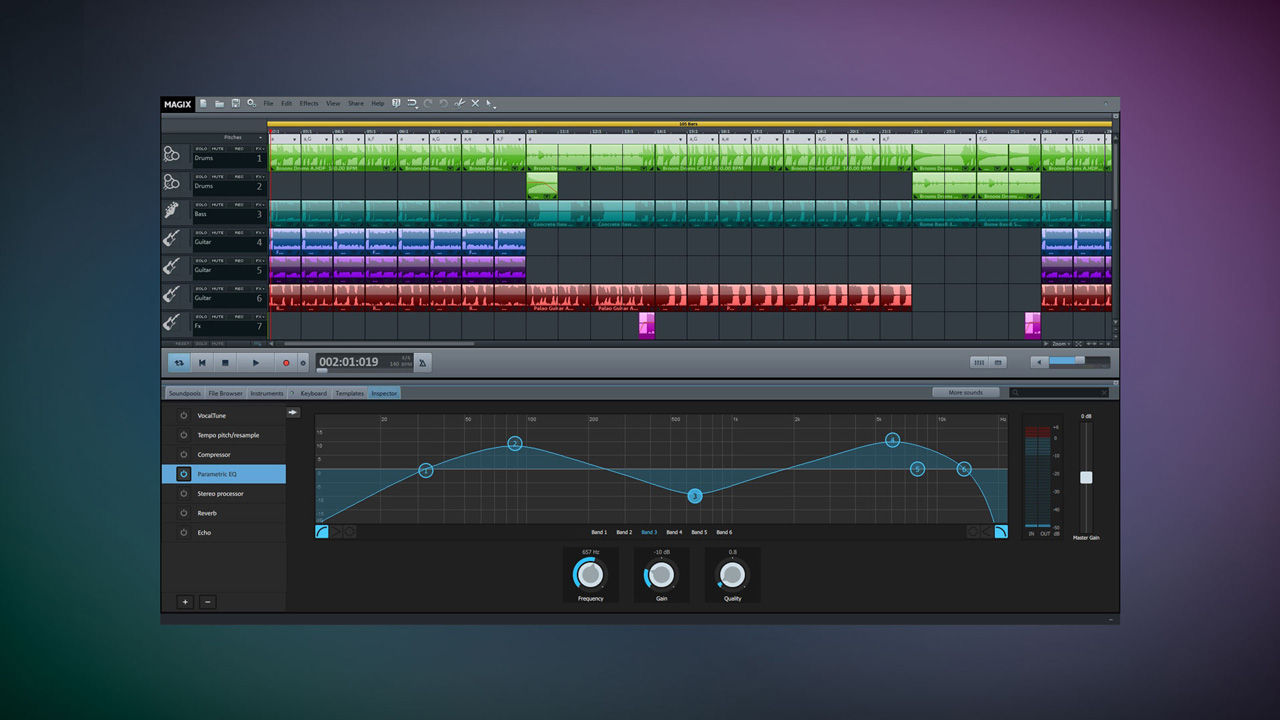Select the mouse arrow mode icon
The height and width of the screenshot is (720, 1280).
click(489, 103)
